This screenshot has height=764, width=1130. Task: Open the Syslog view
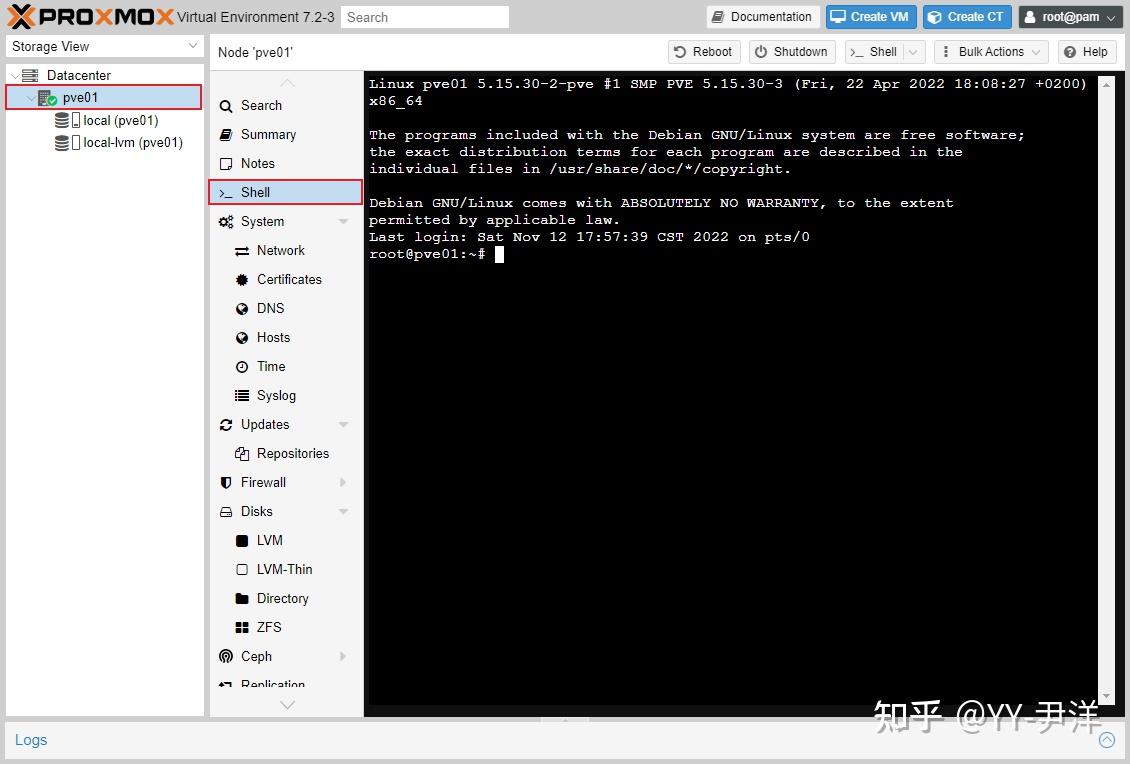click(276, 395)
